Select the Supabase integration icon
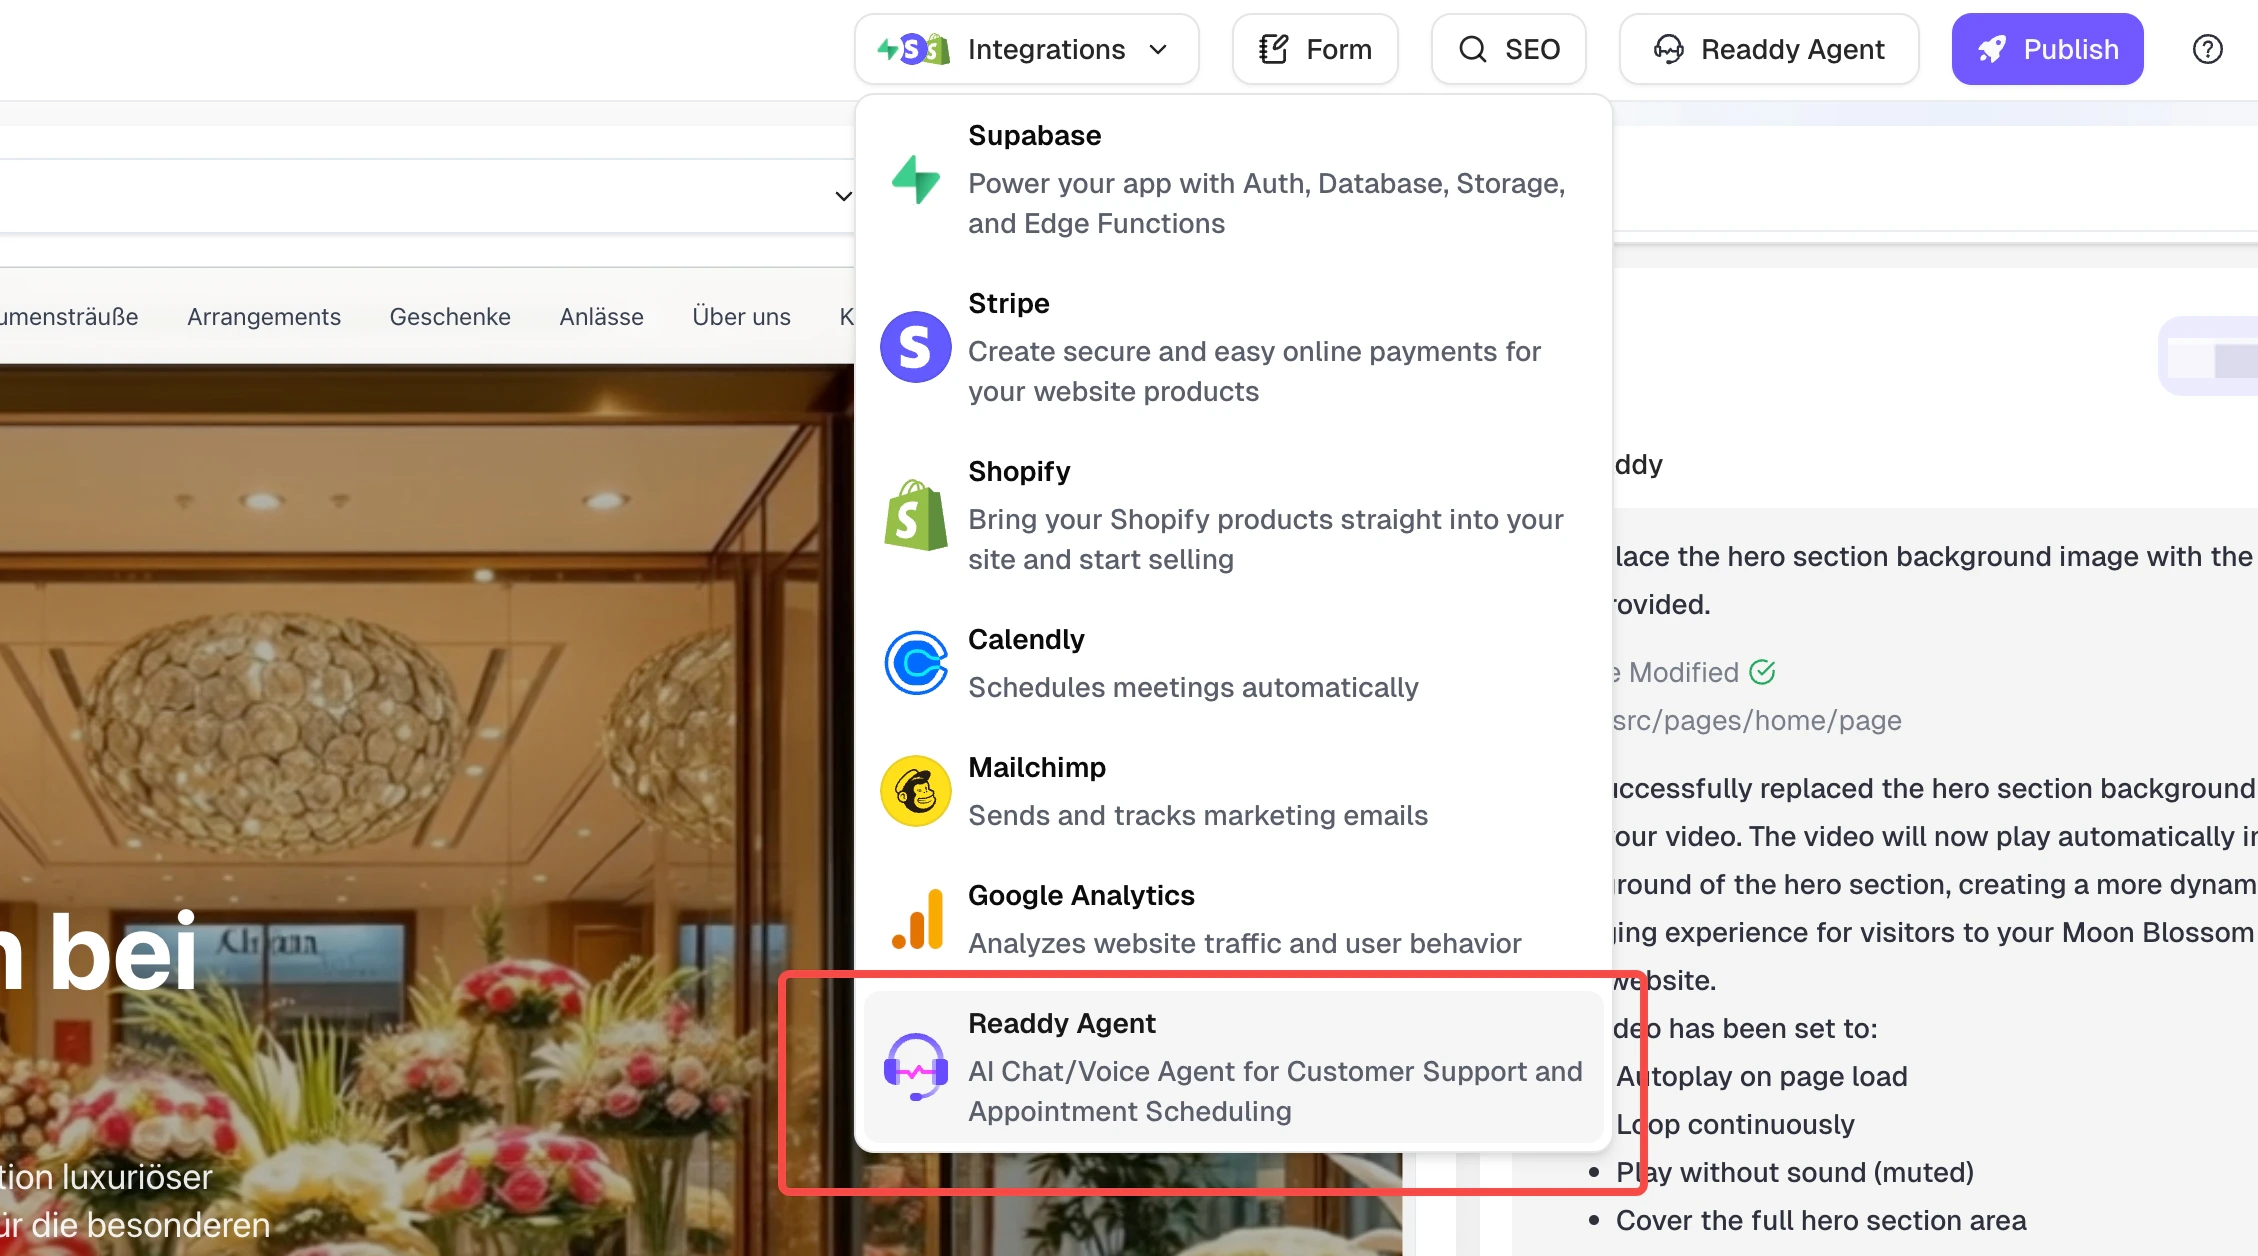The width and height of the screenshot is (2258, 1256). (x=914, y=180)
